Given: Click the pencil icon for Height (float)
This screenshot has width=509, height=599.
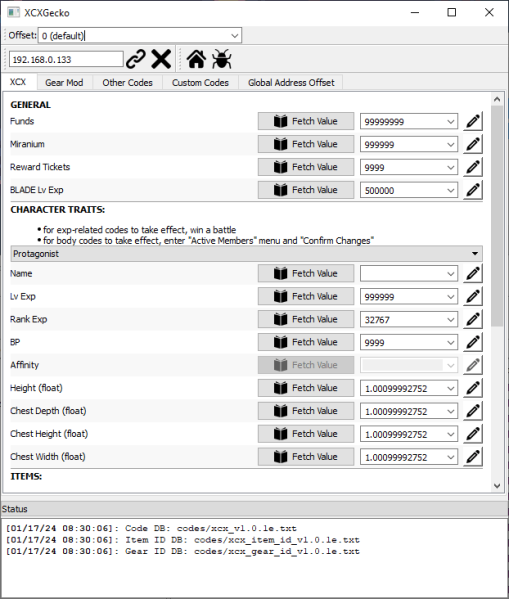Looking at the screenshot, I should pyautogui.click(x=473, y=388).
